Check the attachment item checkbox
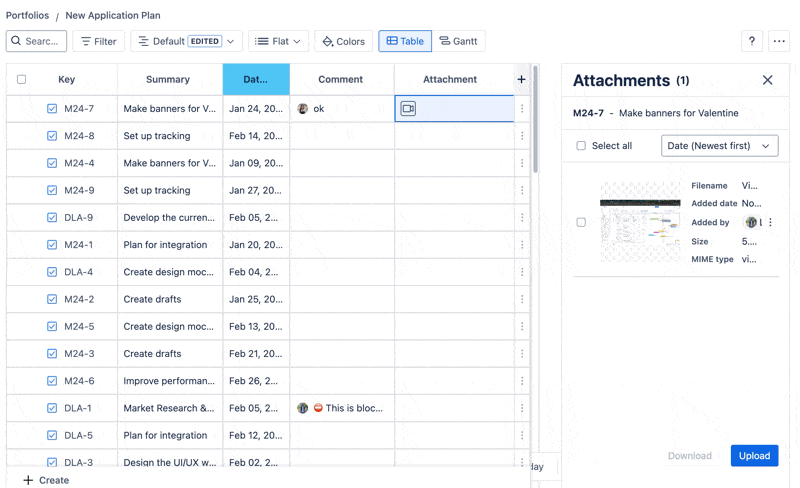The image size is (800, 488). tap(581, 222)
